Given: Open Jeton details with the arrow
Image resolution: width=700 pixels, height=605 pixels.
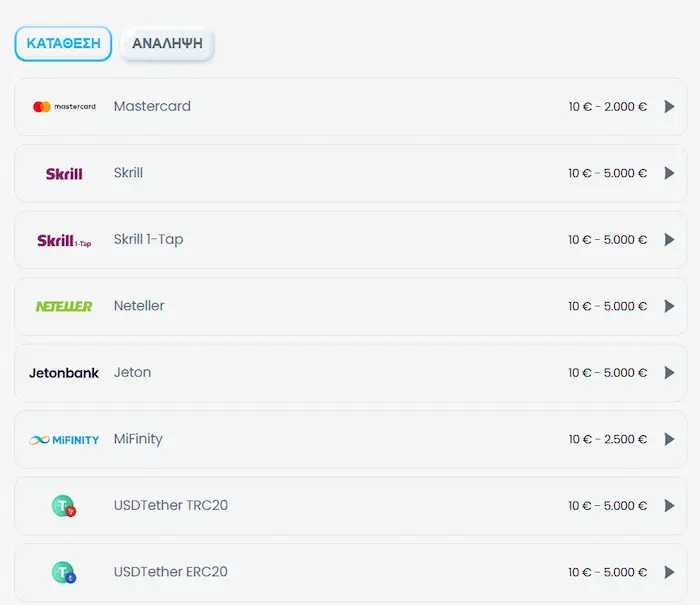Looking at the screenshot, I should coord(669,373).
